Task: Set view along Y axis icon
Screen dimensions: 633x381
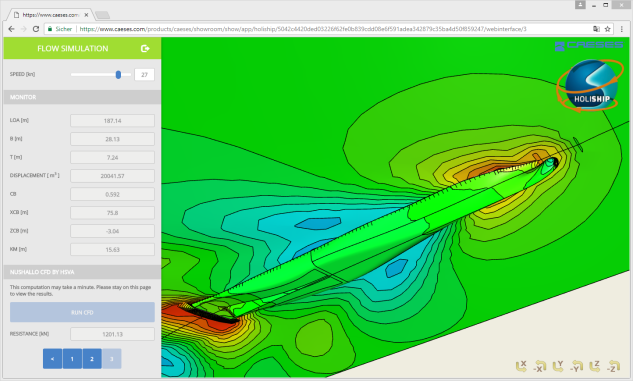Action: [x=558, y=366]
